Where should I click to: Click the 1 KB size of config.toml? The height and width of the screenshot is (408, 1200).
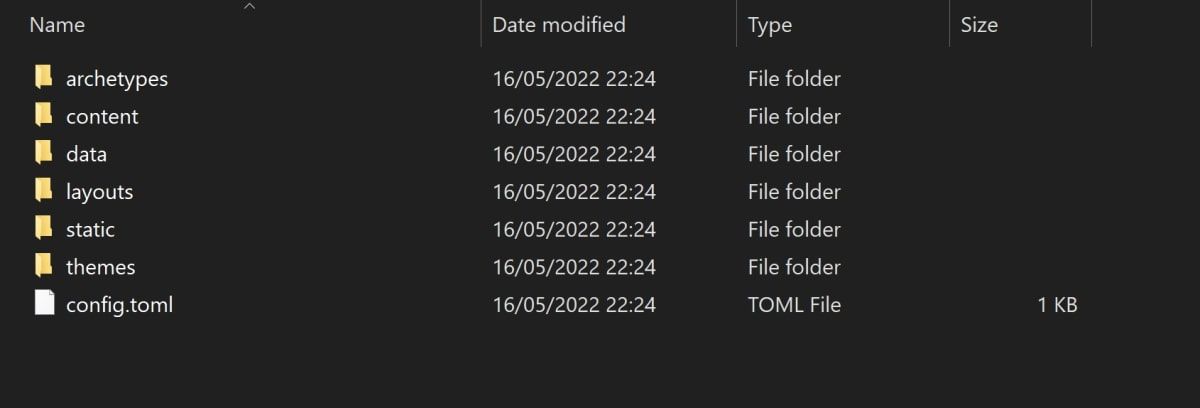point(1057,305)
